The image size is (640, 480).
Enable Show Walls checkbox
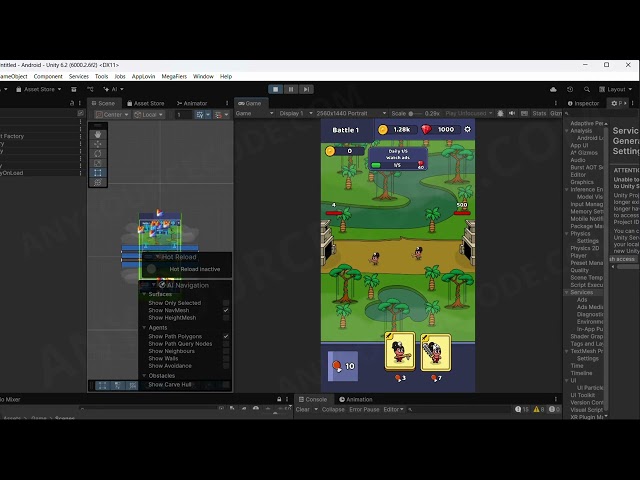pos(226,358)
